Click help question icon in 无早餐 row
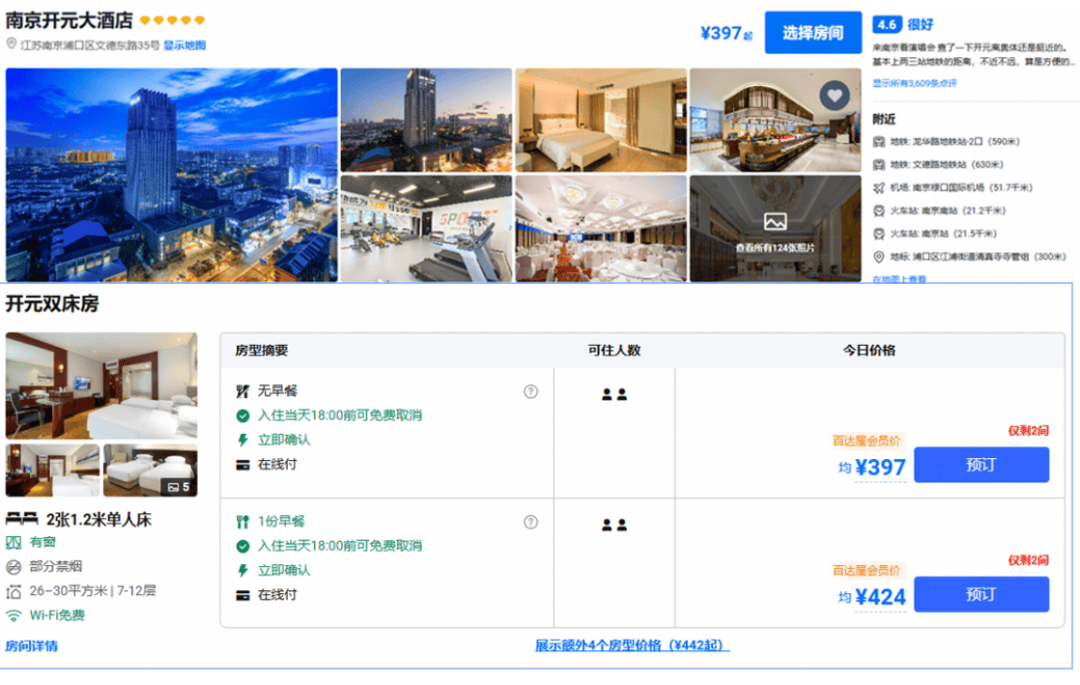Viewport: 1080px width, 685px height. (x=530, y=391)
